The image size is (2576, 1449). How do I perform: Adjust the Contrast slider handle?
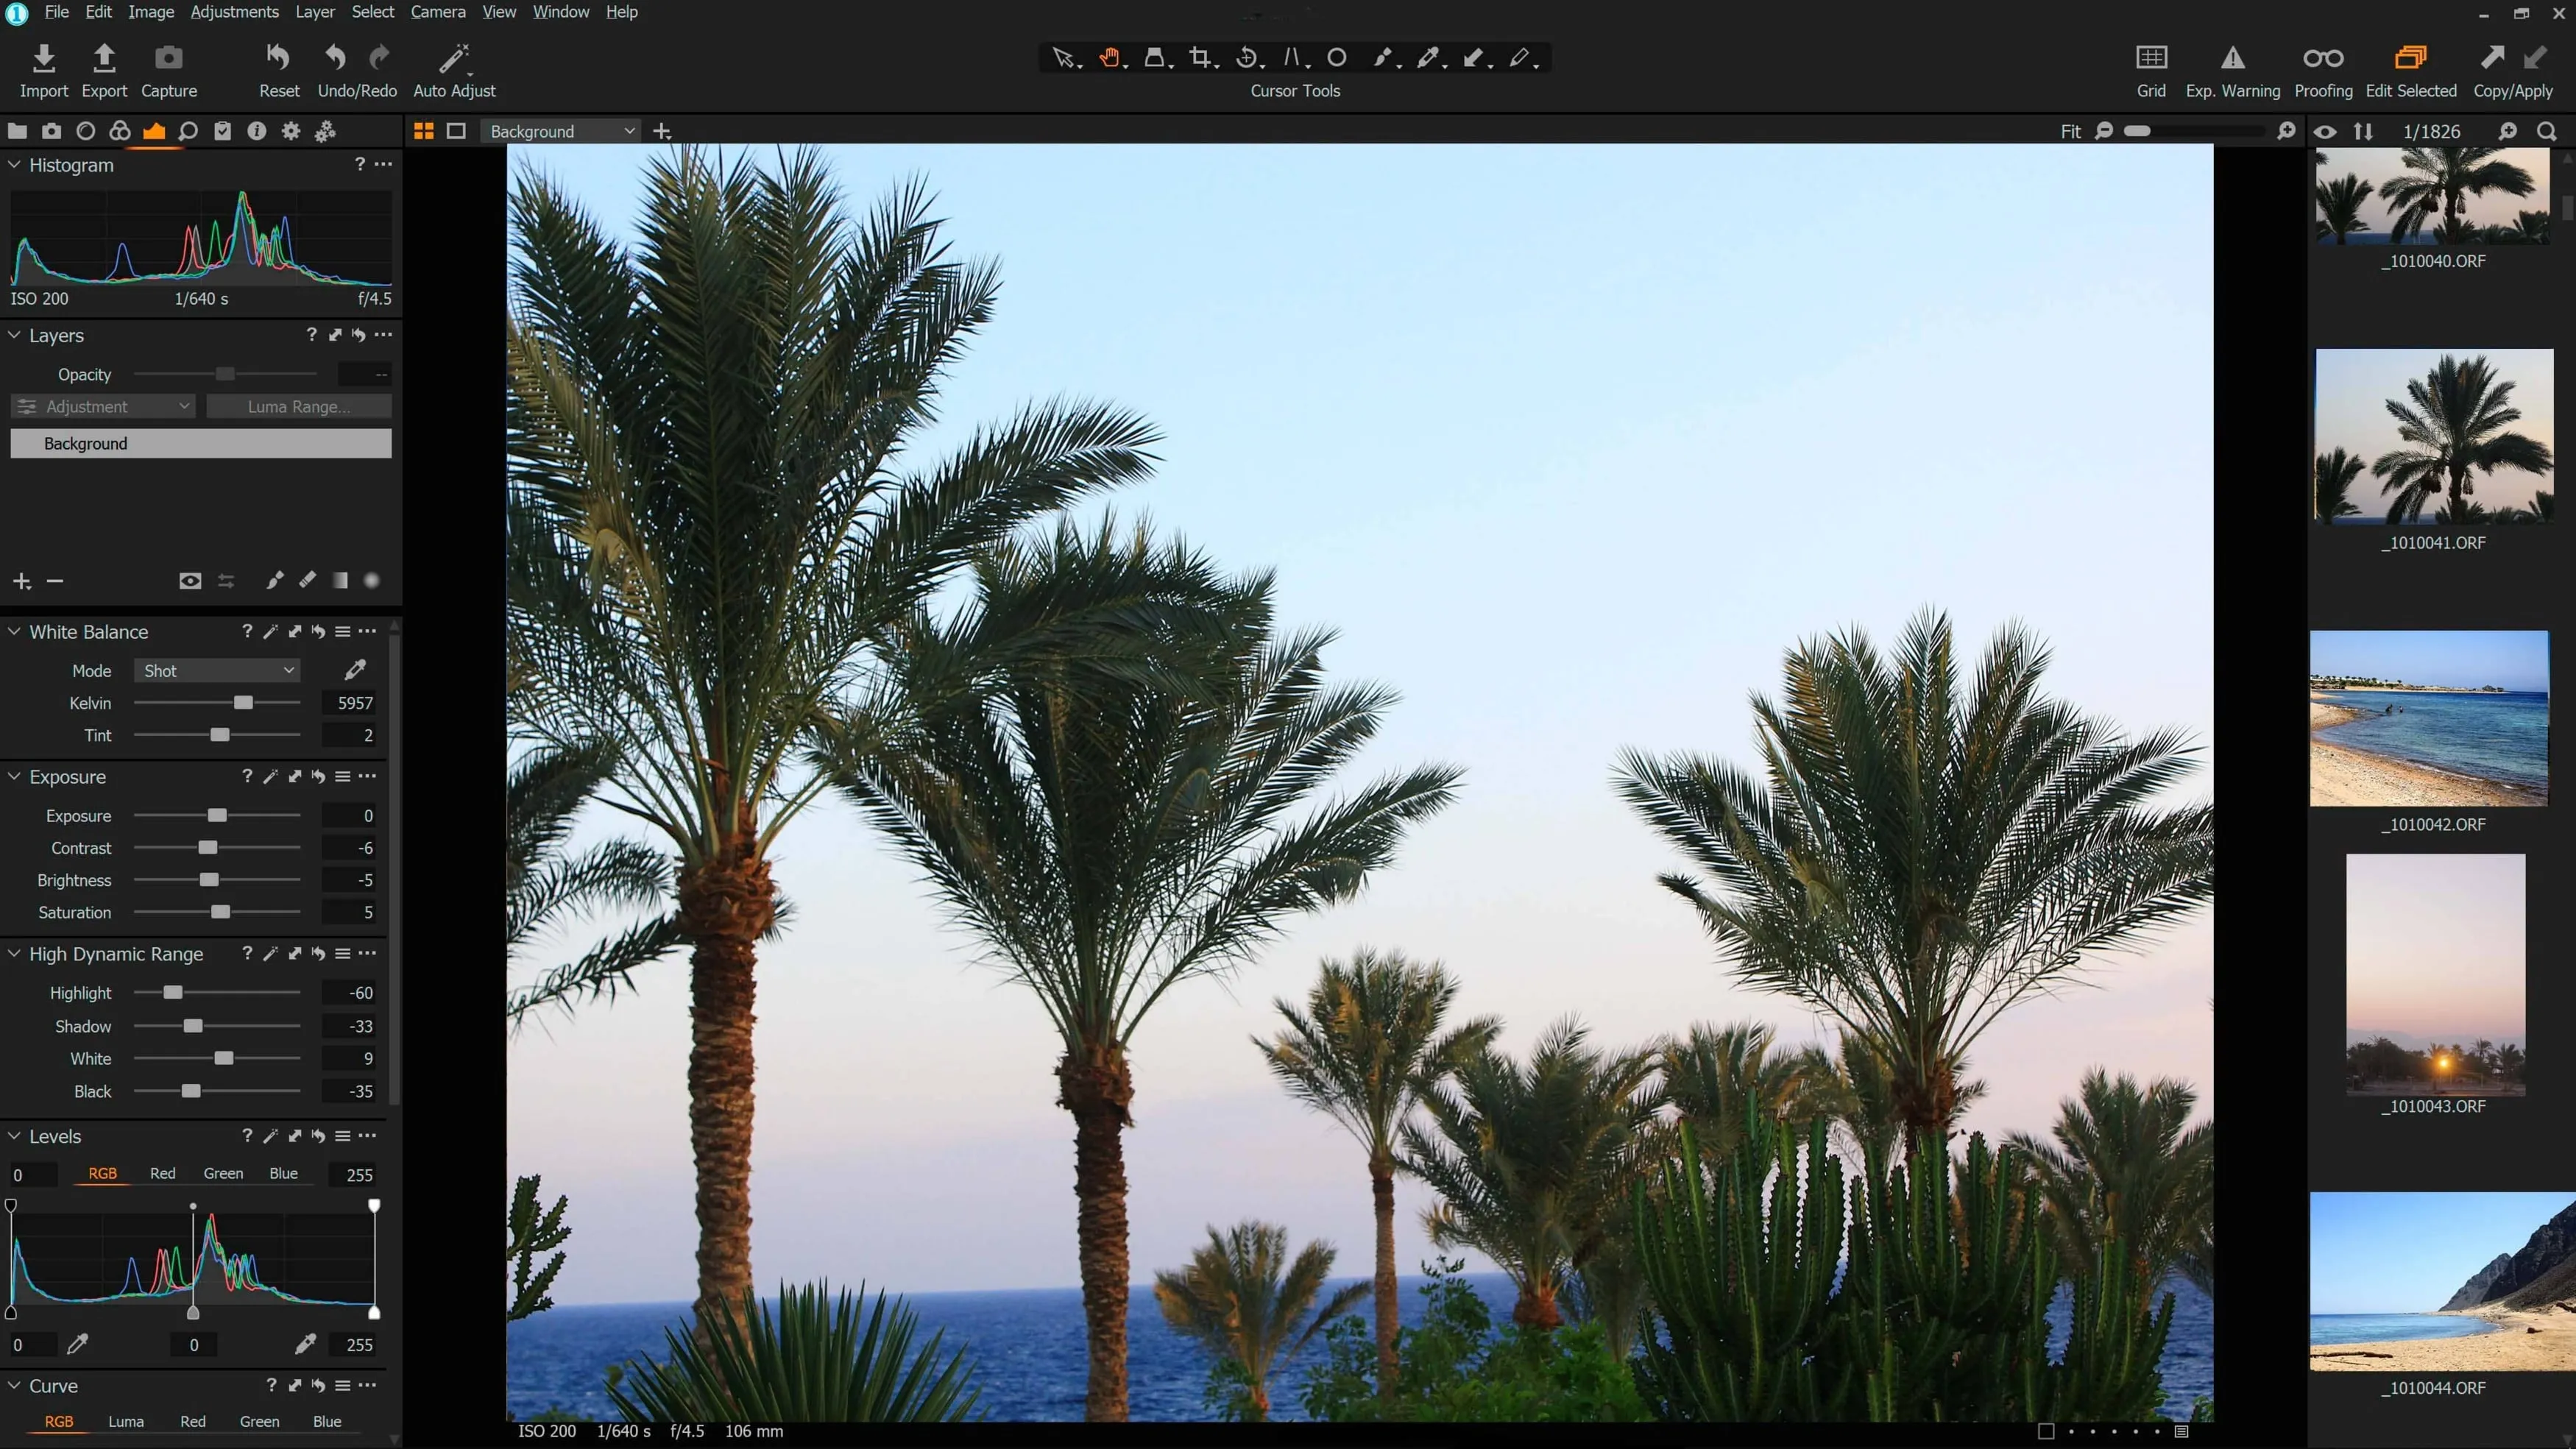[207, 848]
